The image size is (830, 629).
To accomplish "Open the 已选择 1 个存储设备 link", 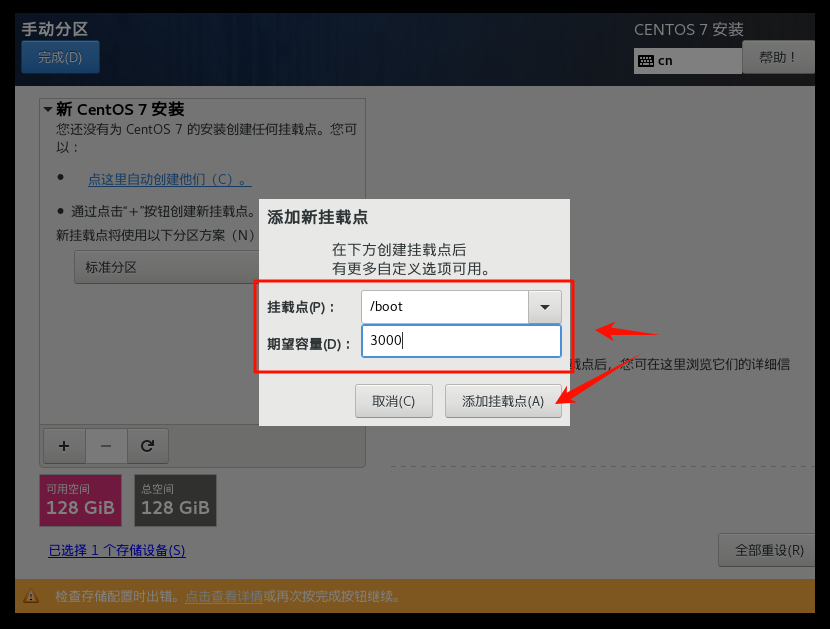I will [117, 551].
